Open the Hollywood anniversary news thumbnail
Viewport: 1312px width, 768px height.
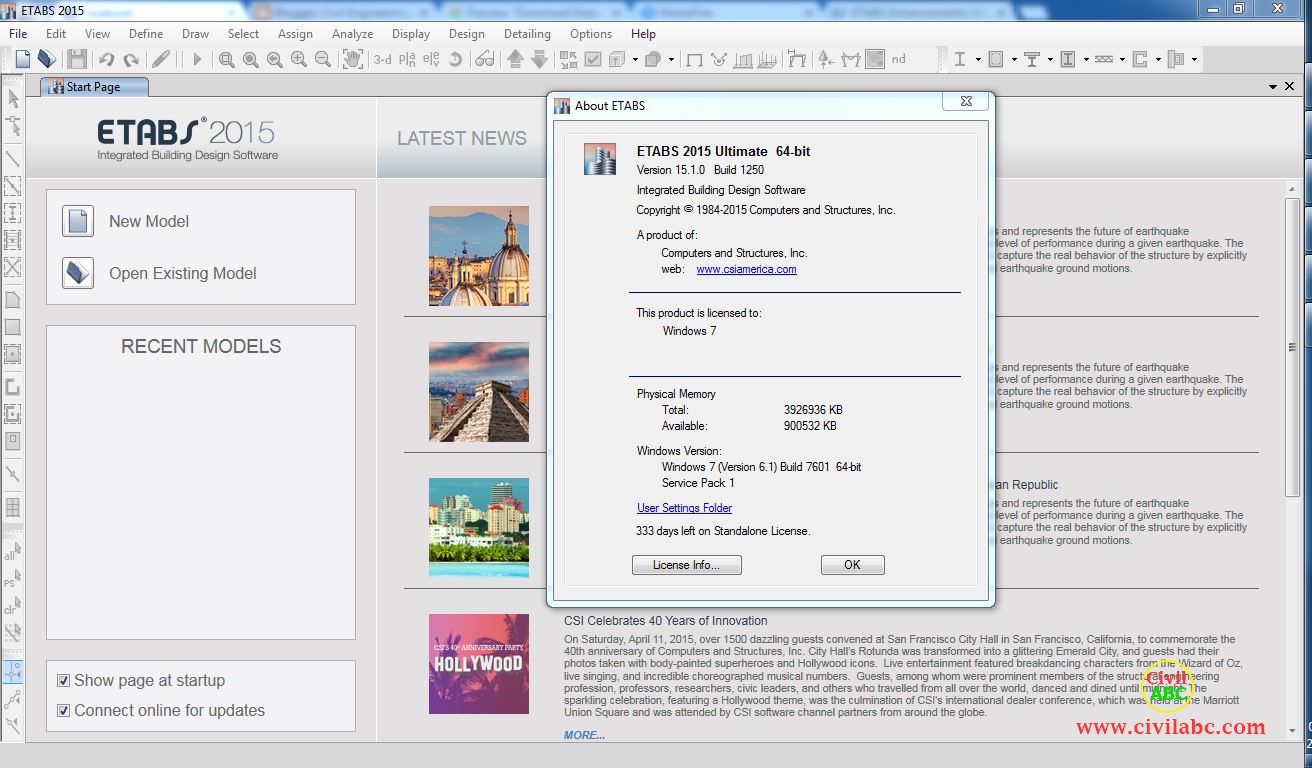tap(479, 664)
